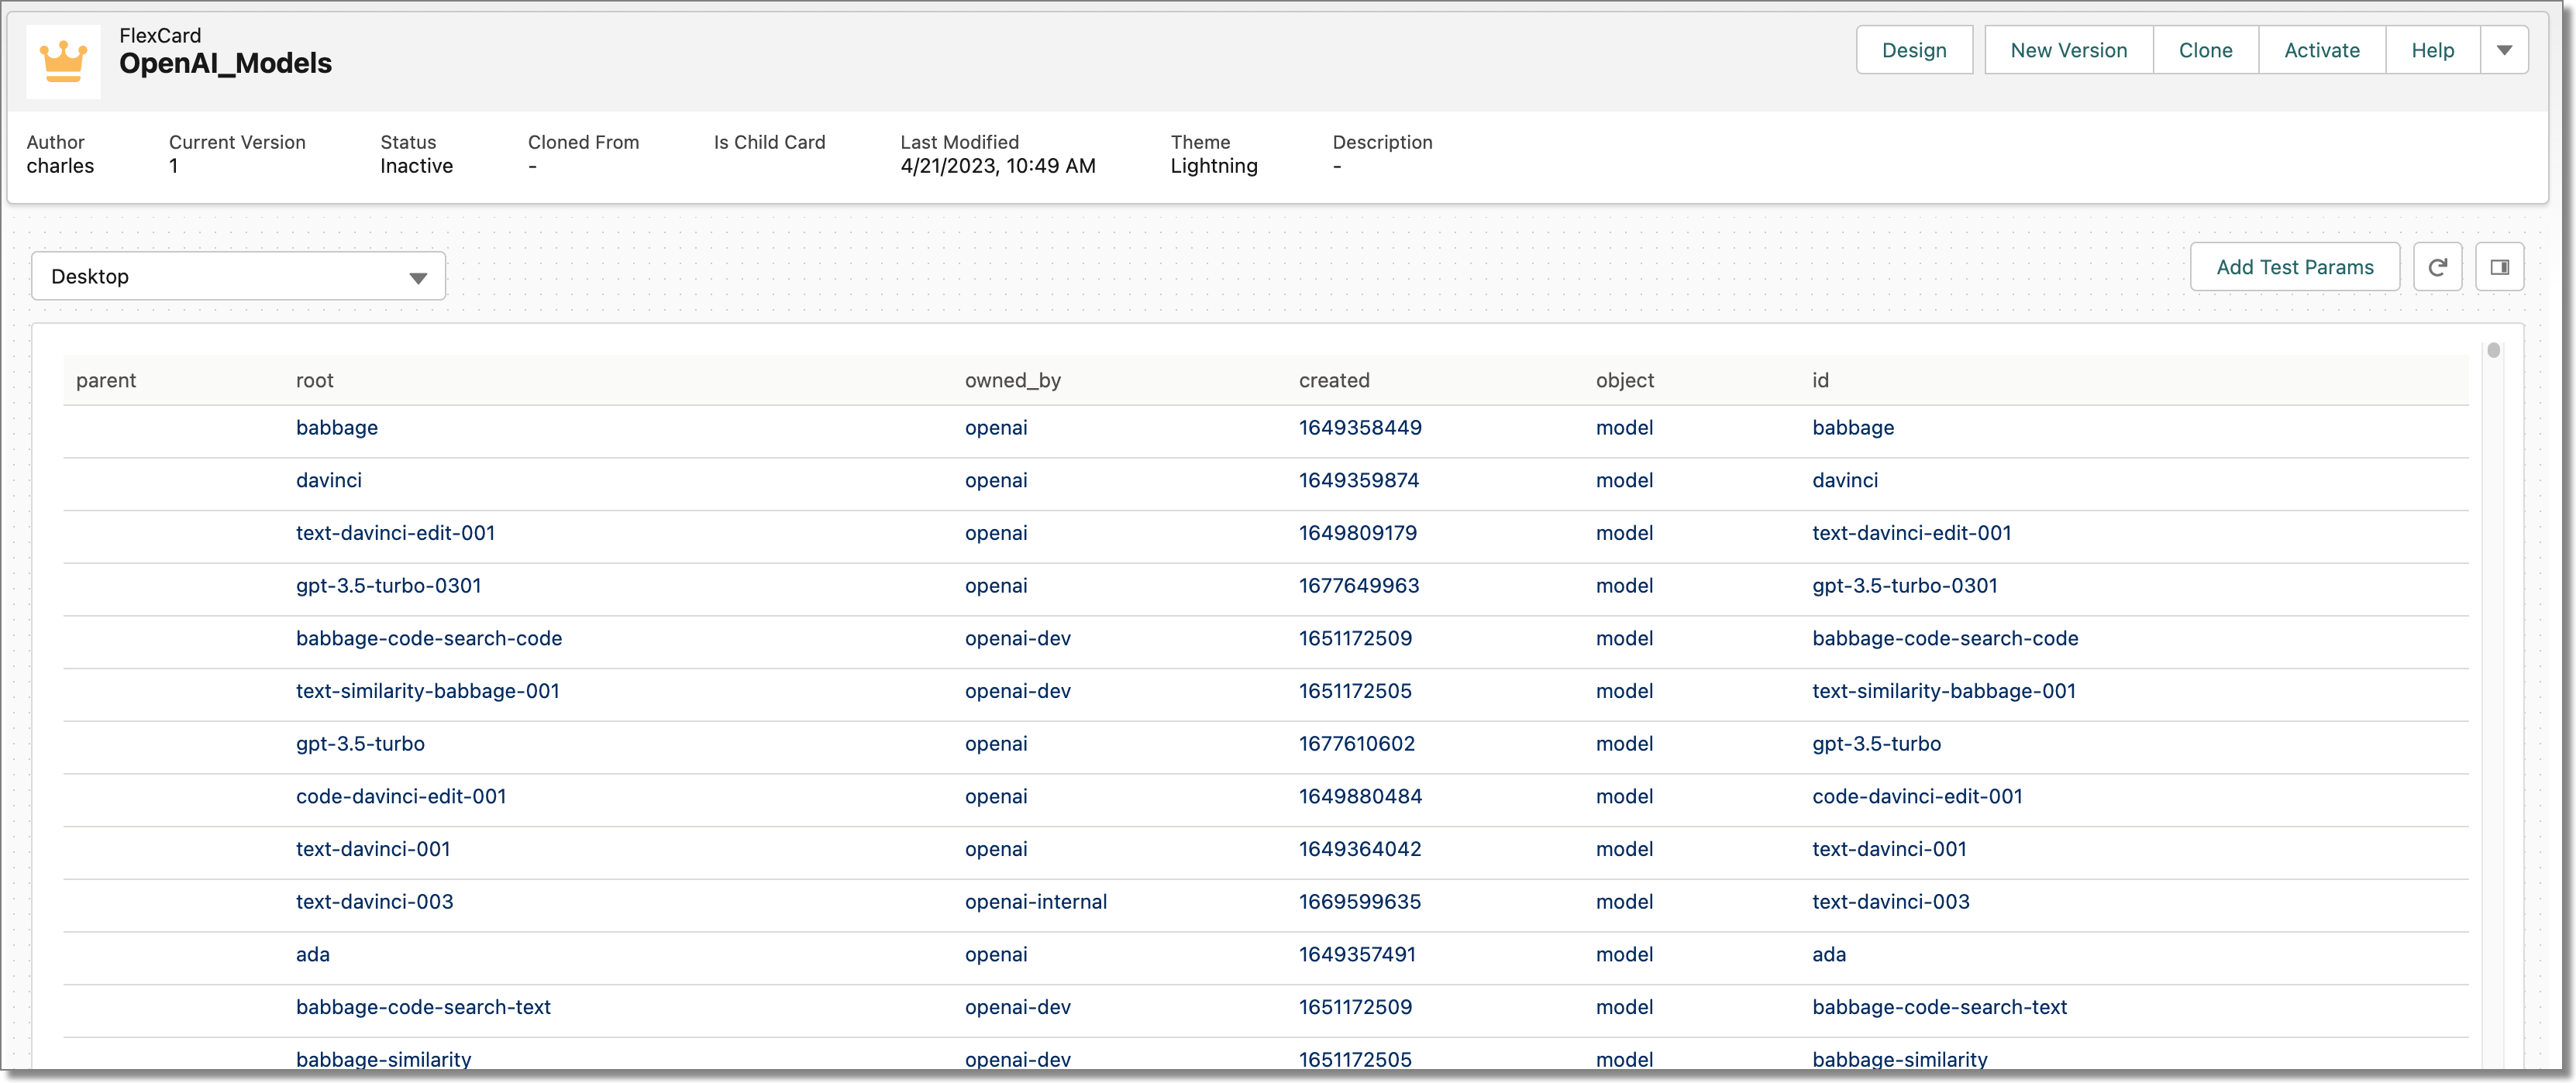2576x1083 pixels.
Task: Click 'openai' owner in davinci row
Action: pos(996,480)
